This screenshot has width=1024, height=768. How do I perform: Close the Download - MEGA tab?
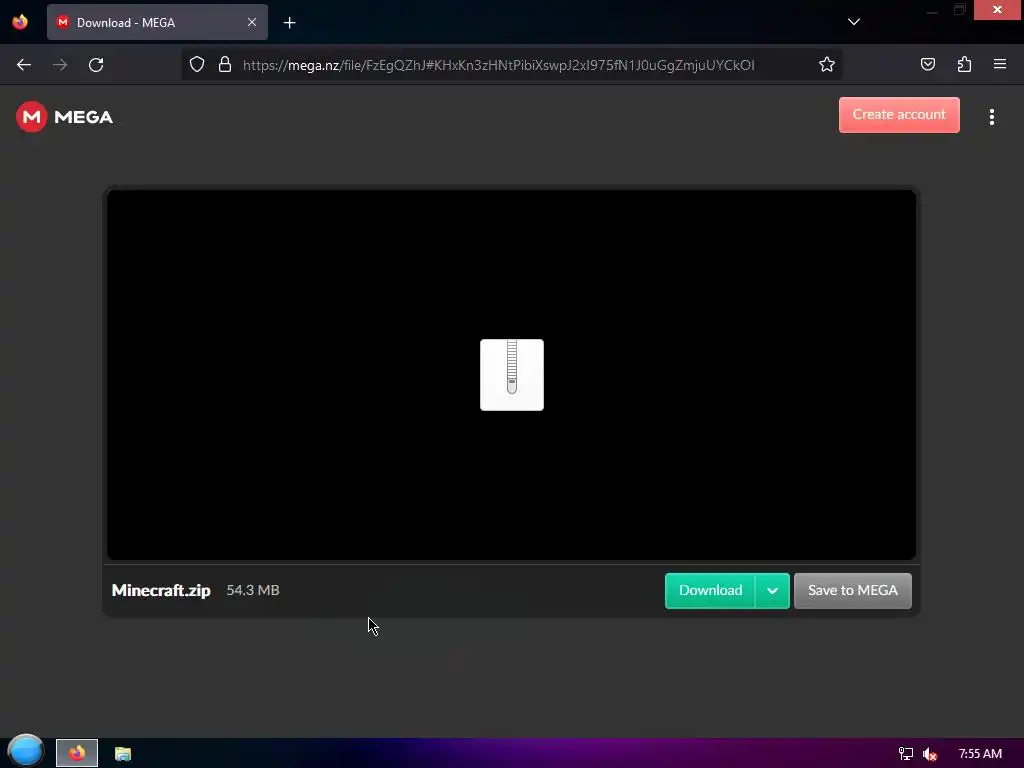tap(251, 22)
